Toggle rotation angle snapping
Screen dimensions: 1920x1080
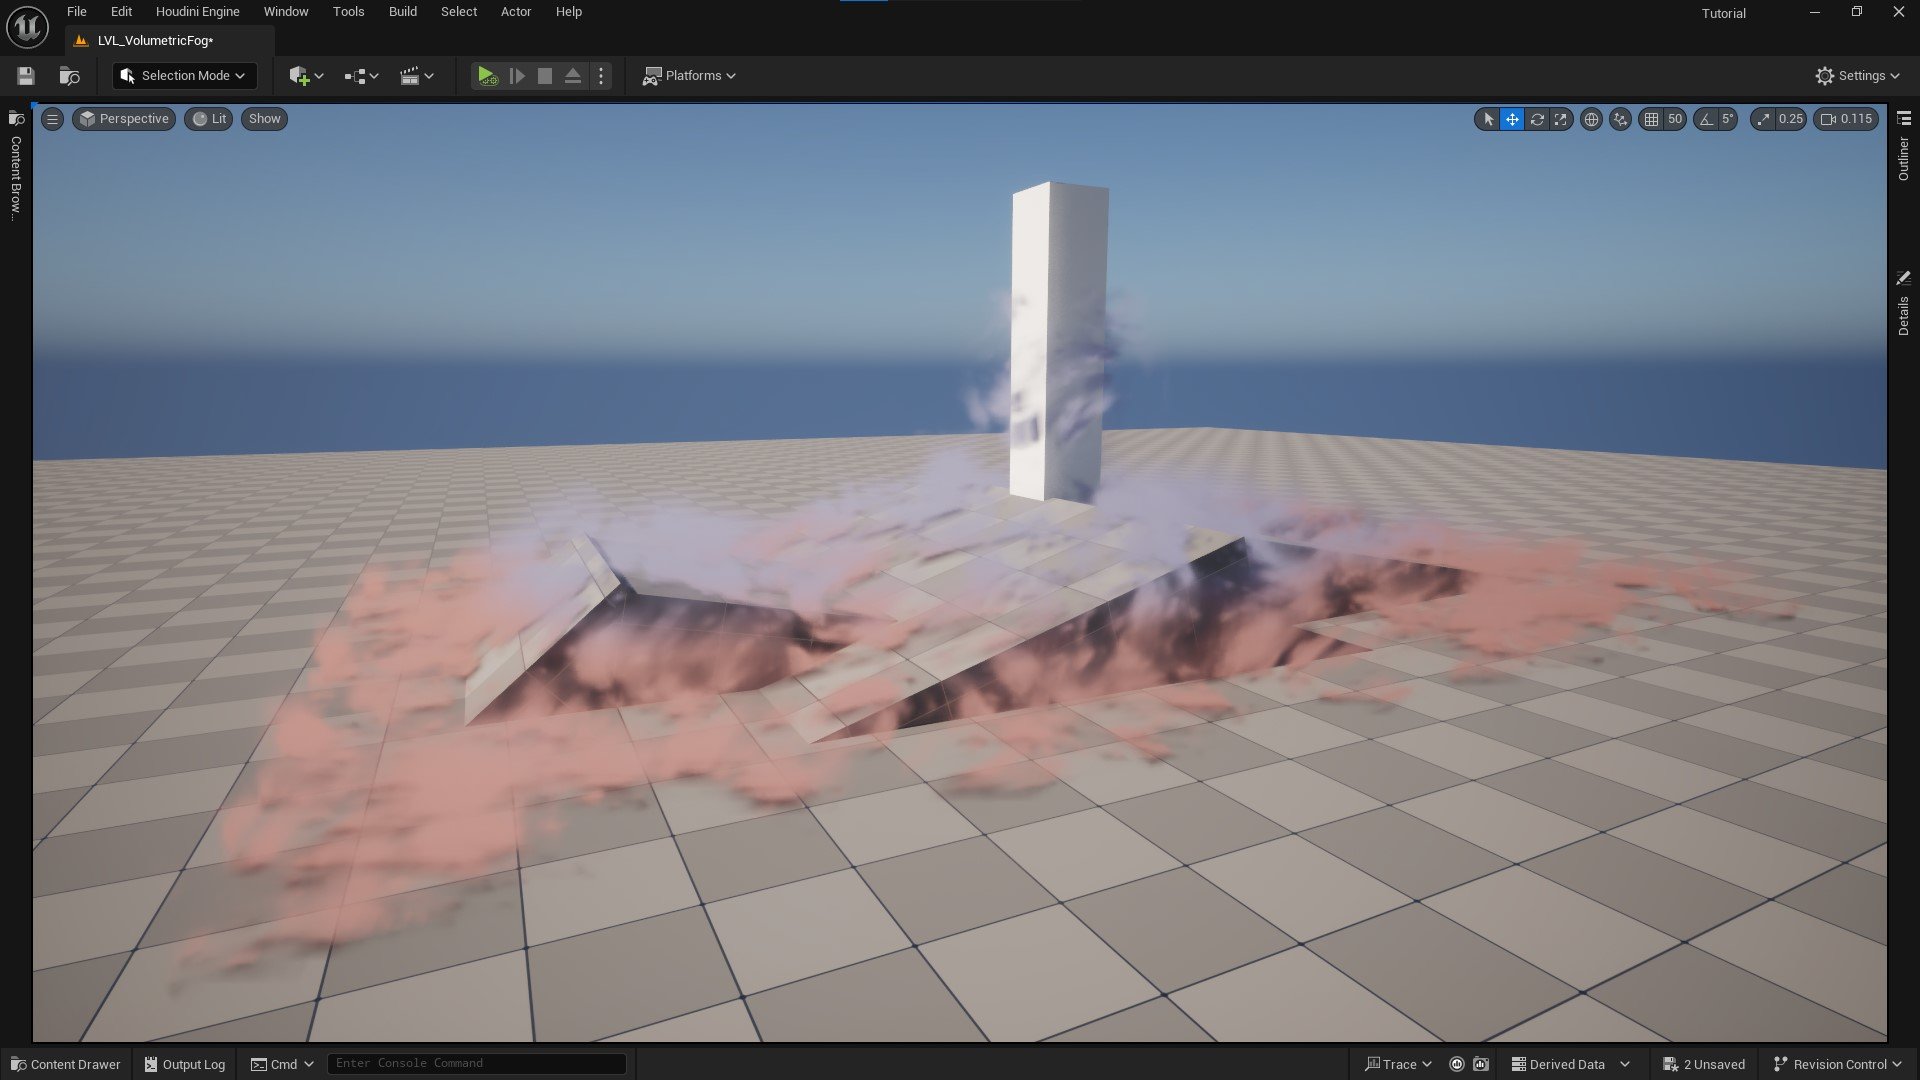1706,119
